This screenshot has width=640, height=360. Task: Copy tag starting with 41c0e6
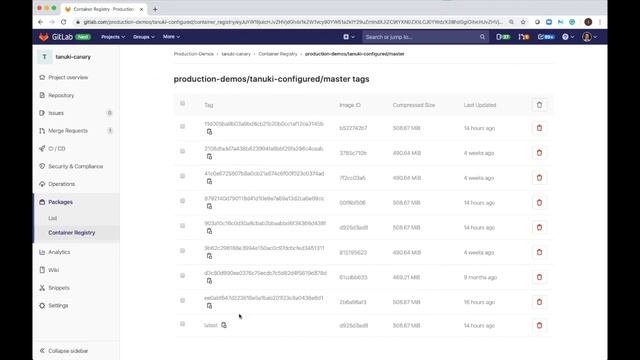(209, 182)
